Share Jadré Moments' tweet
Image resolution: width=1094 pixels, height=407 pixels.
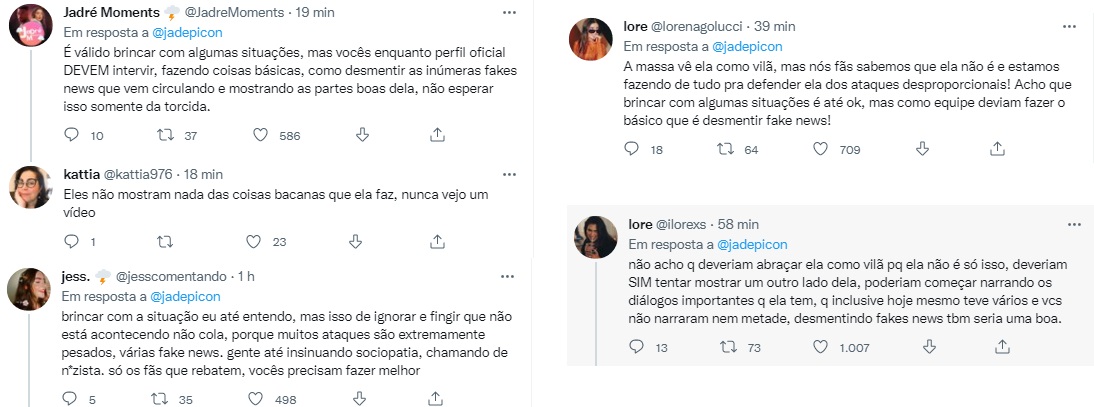(x=437, y=135)
